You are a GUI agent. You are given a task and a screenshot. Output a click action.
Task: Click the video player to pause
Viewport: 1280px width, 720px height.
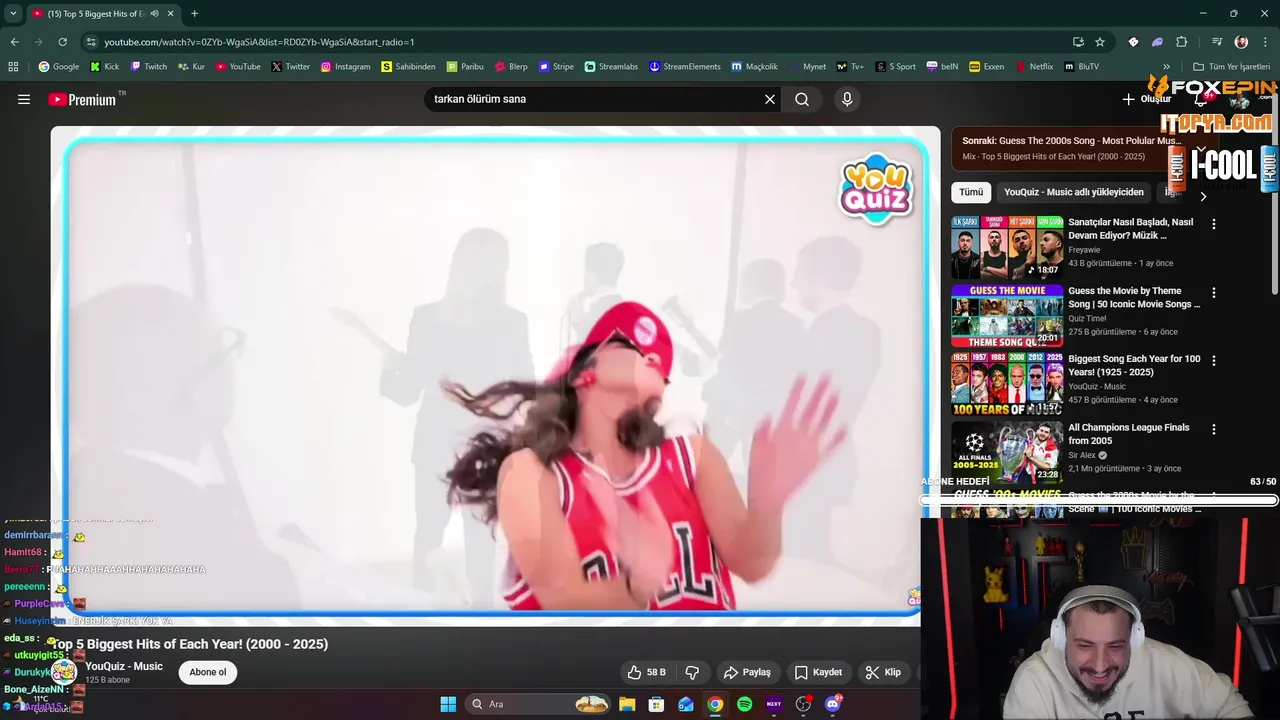[495, 375]
